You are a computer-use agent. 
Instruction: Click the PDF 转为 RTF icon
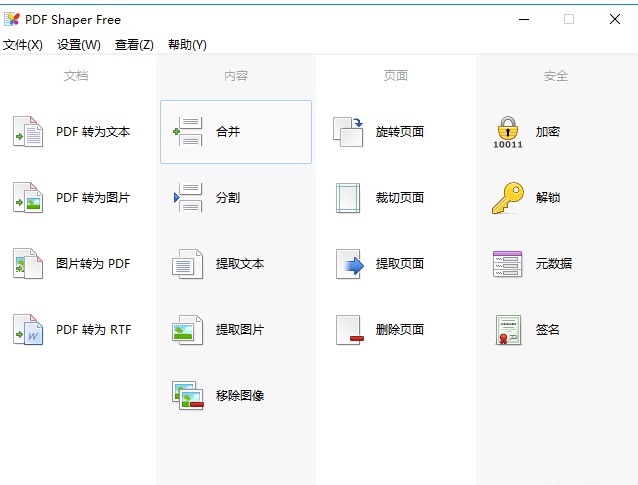click(28, 329)
